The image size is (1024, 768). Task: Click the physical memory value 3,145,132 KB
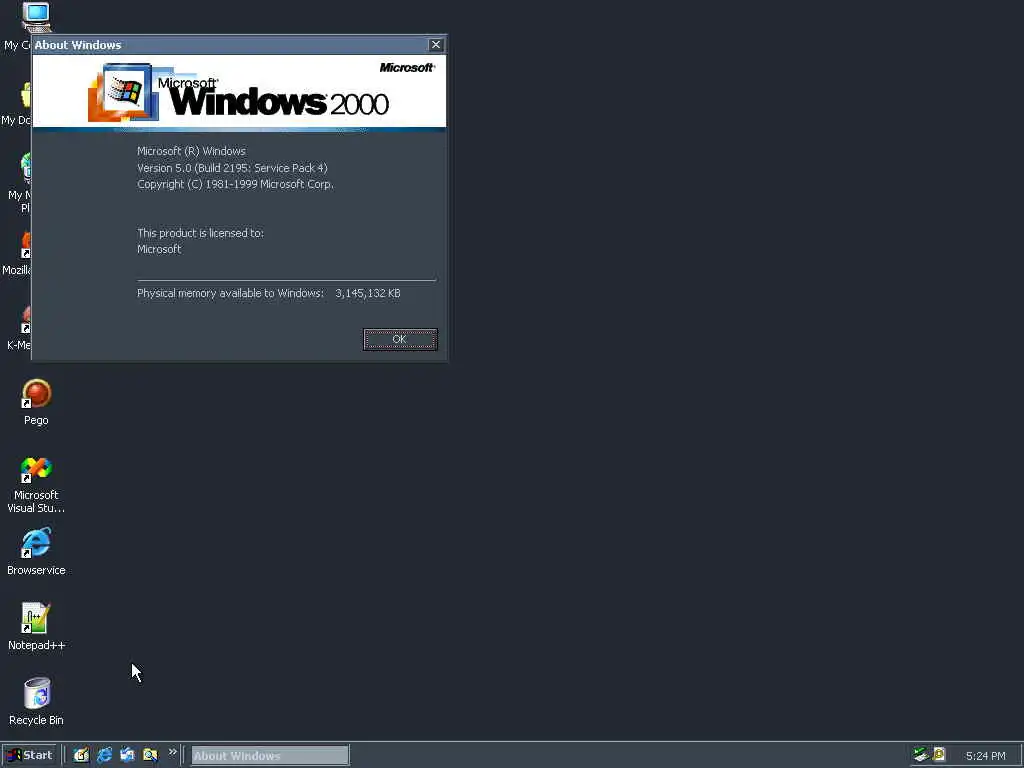[368, 293]
